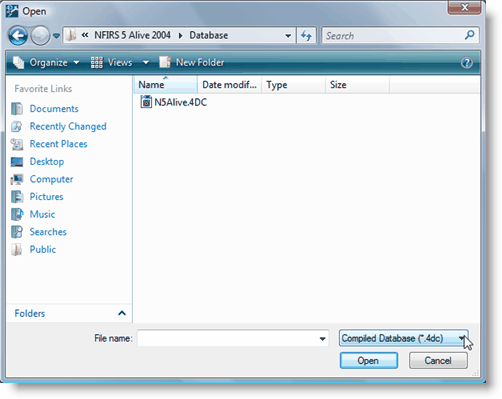Click the Pictures folder icon
The height and width of the screenshot is (399, 502).
[x=17, y=197]
